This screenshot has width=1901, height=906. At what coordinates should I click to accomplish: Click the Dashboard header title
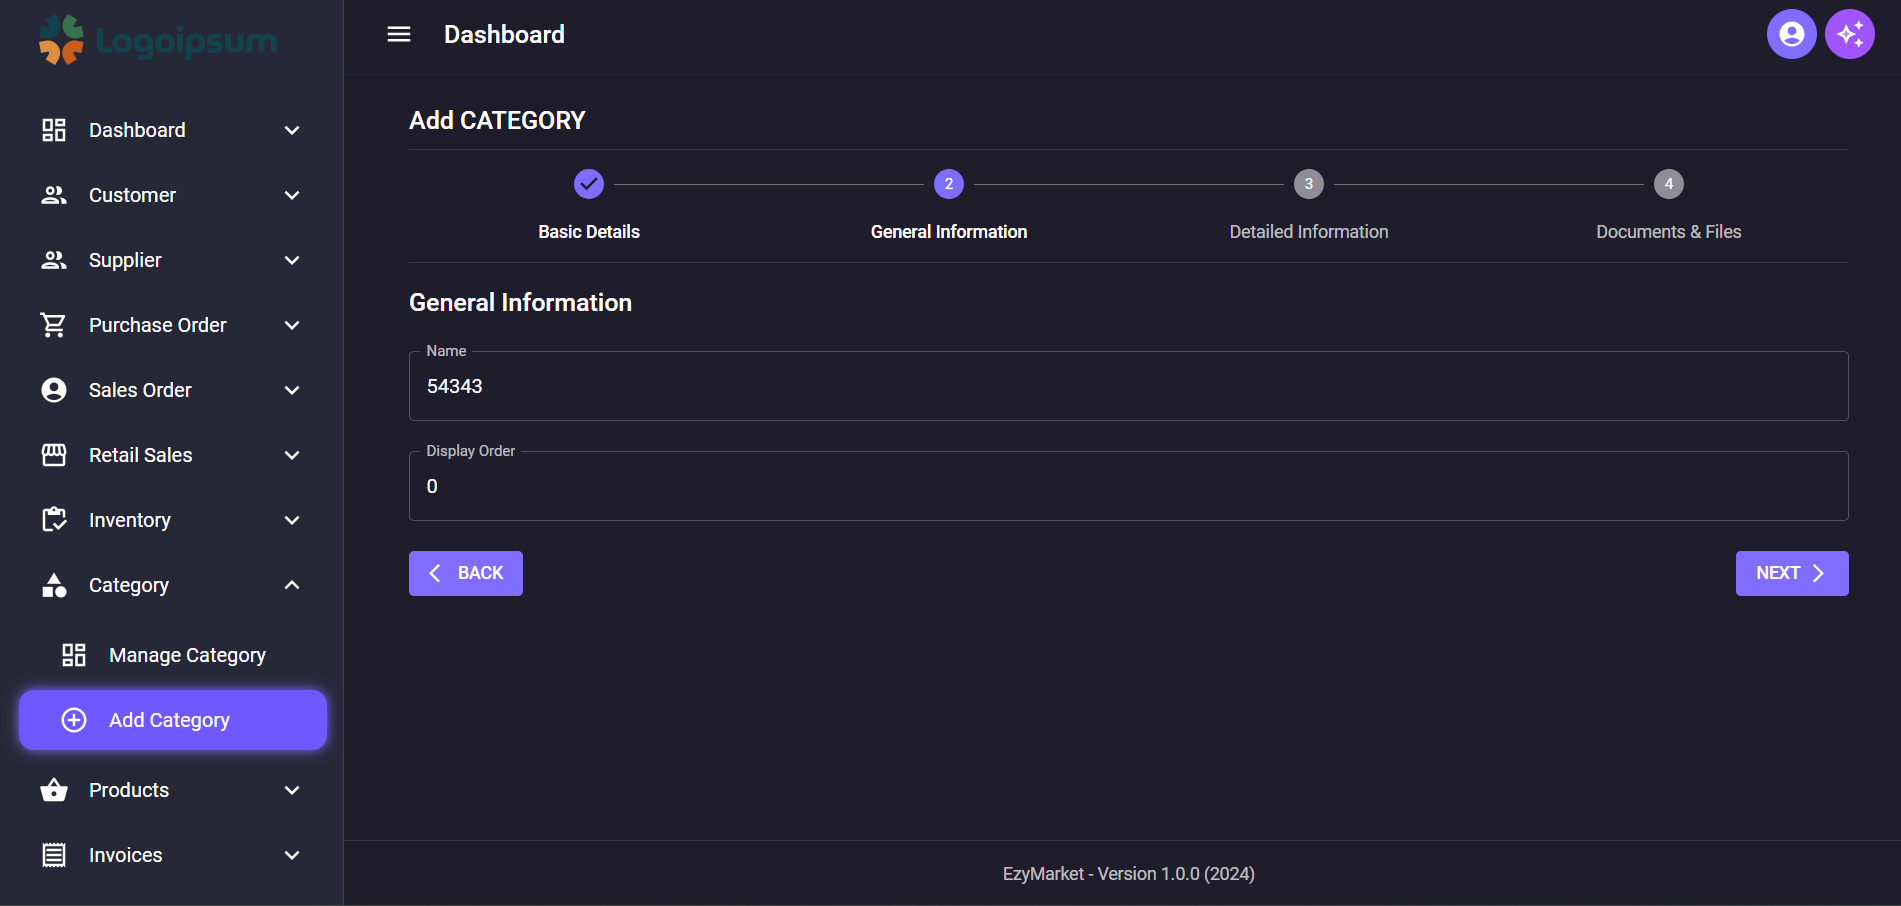tap(504, 35)
